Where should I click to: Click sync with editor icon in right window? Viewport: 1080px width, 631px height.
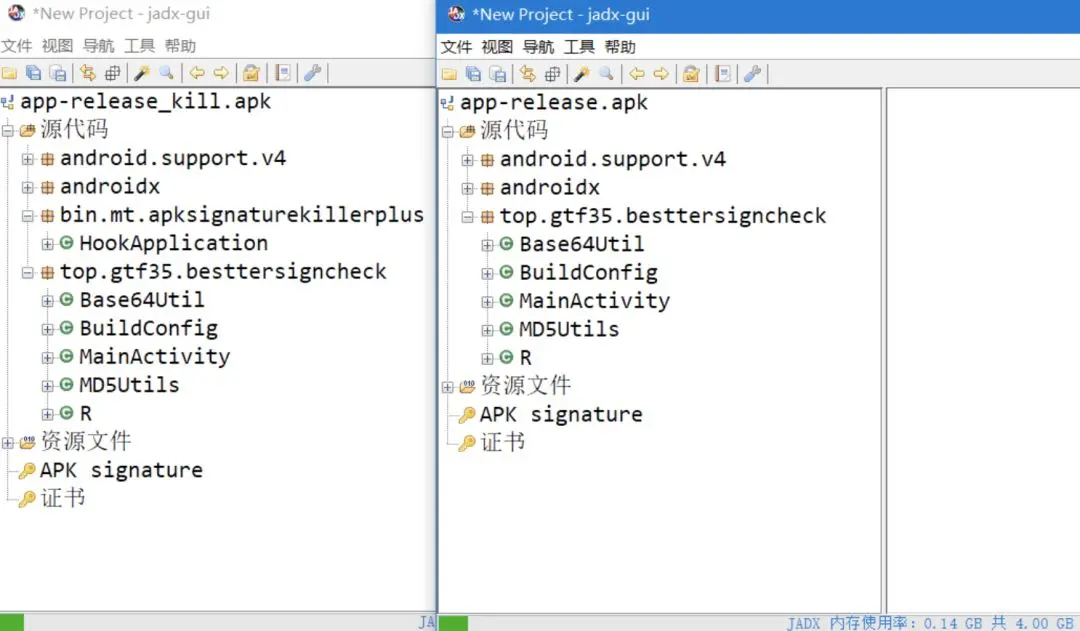coord(528,74)
